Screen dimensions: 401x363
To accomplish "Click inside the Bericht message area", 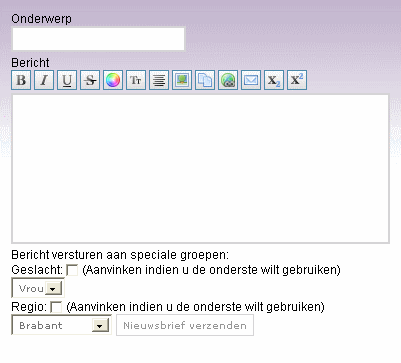I will tap(201, 169).
